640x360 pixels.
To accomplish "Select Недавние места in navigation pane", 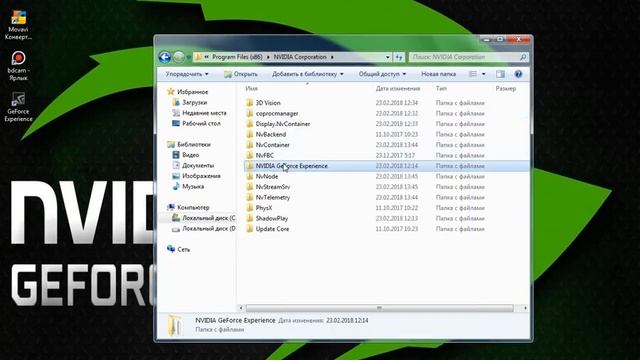I will [x=204, y=113].
